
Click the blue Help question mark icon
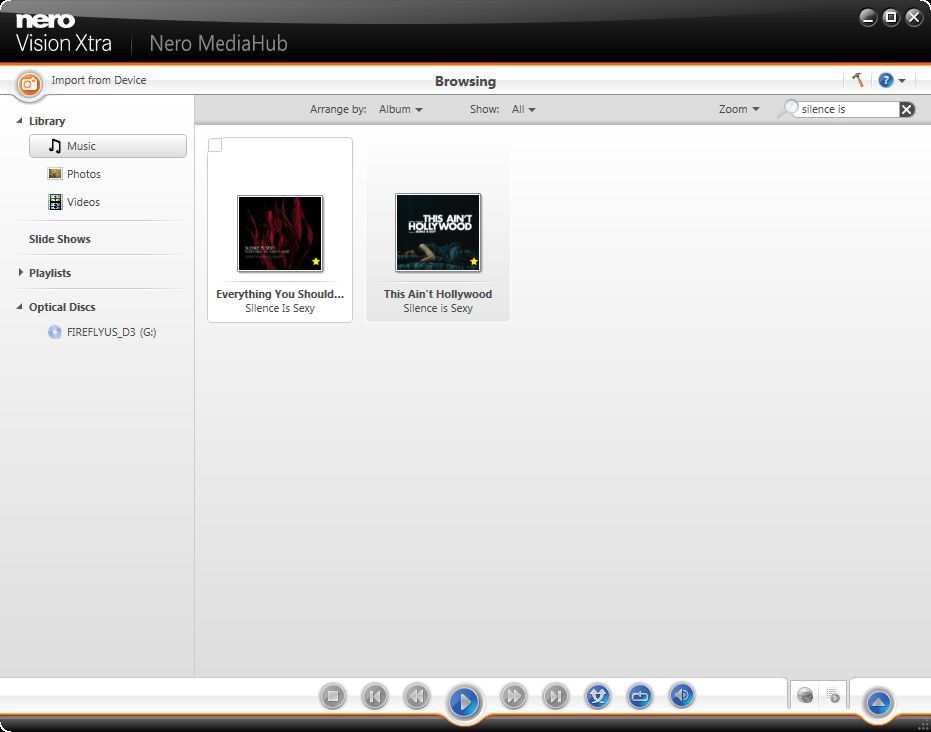(885, 80)
